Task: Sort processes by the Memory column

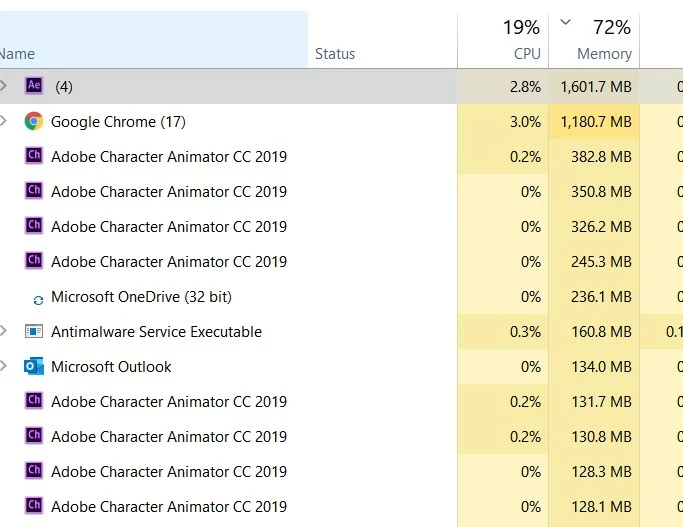Action: pyautogui.click(x=594, y=40)
